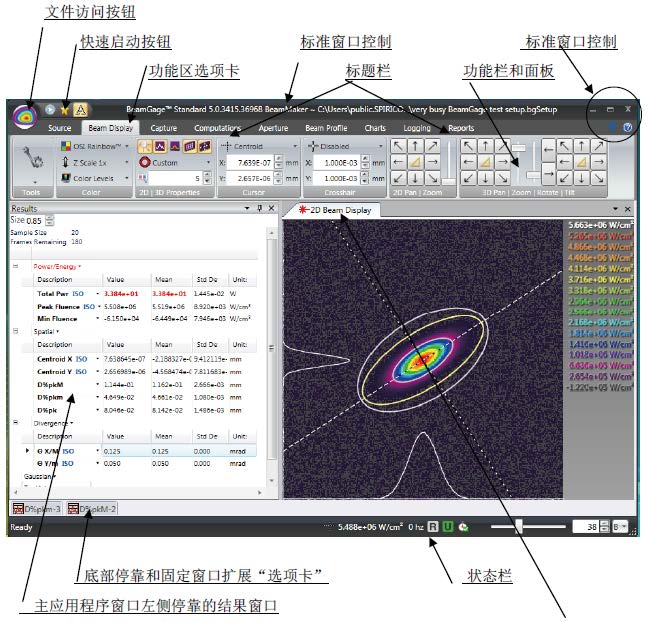Expand the Z Scale 1x dropdown
This screenshot has width=651, height=622.
126,162
